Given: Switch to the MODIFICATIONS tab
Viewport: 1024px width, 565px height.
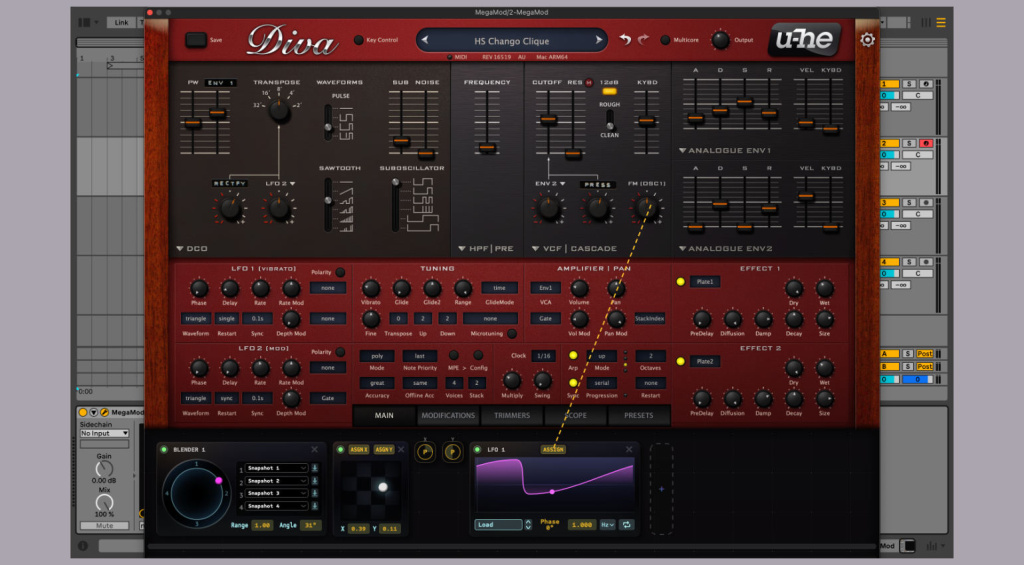Looking at the screenshot, I should (x=448, y=415).
